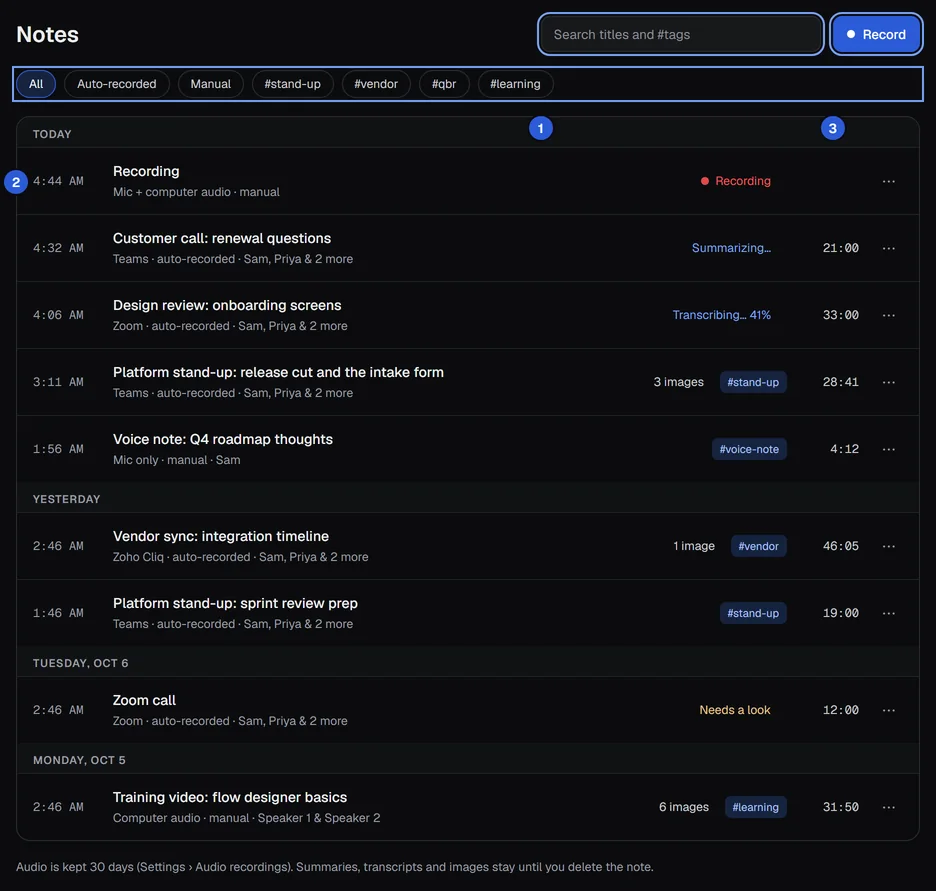Filter notes by Manual
This screenshot has width=936, height=891.
(x=210, y=84)
